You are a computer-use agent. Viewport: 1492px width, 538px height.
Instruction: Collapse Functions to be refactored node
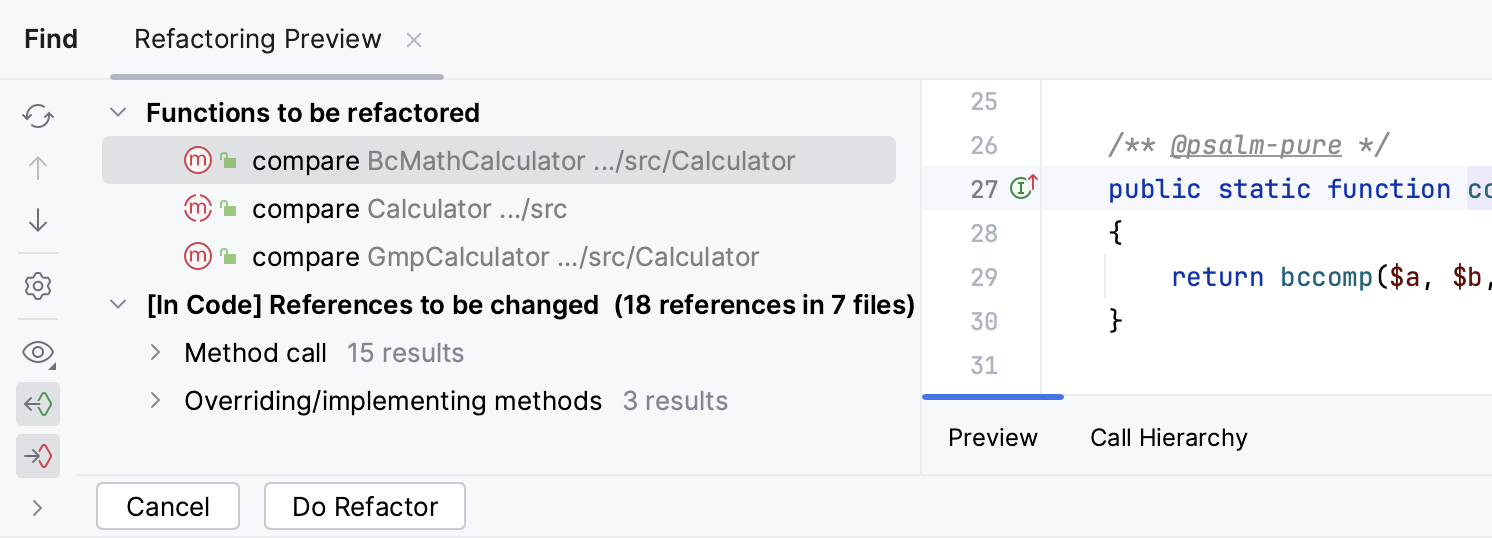click(118, 113)
